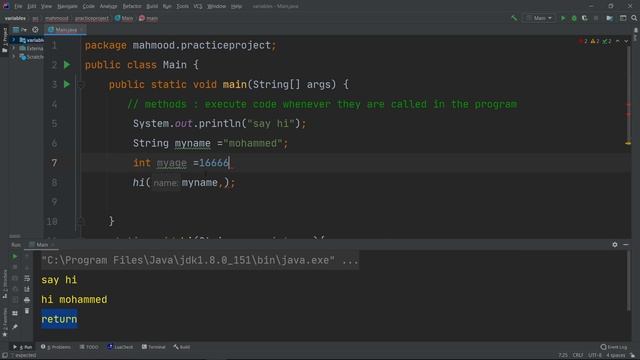Image resolution: width=640 pixels, height=360 pixels.
Task: Hide the Run panel with minimize dash
Action: pyautogui.click(x=626, y=244)
